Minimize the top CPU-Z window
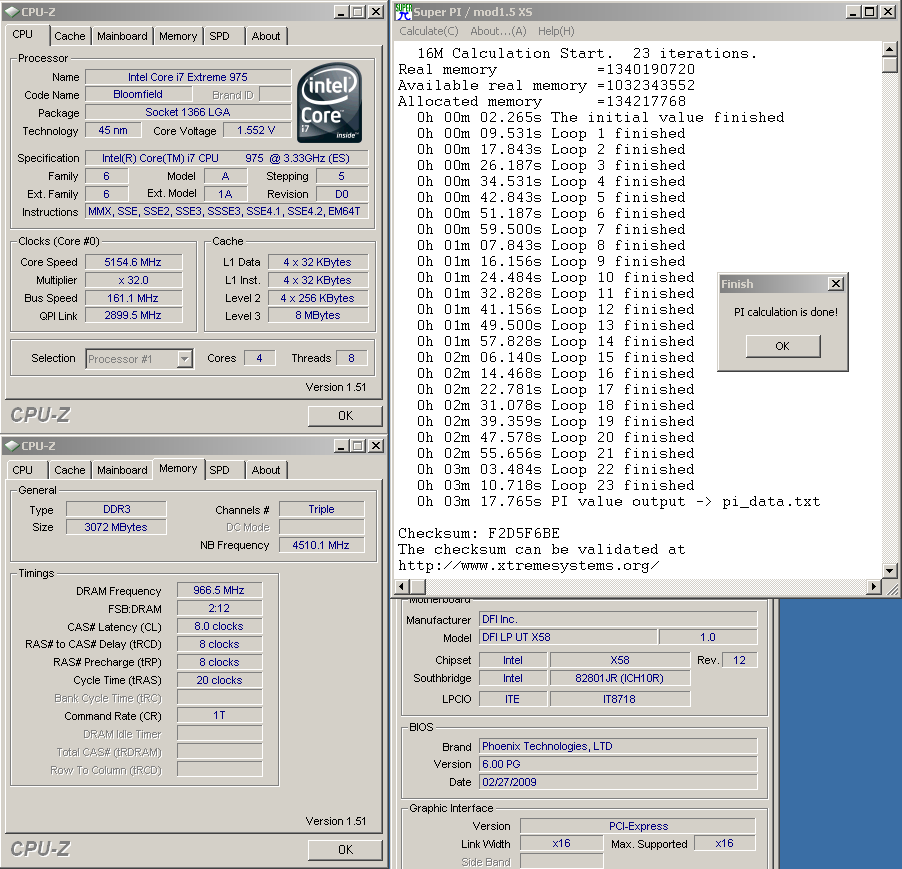The height and width of the screenshot is (869, 902). 341,12
